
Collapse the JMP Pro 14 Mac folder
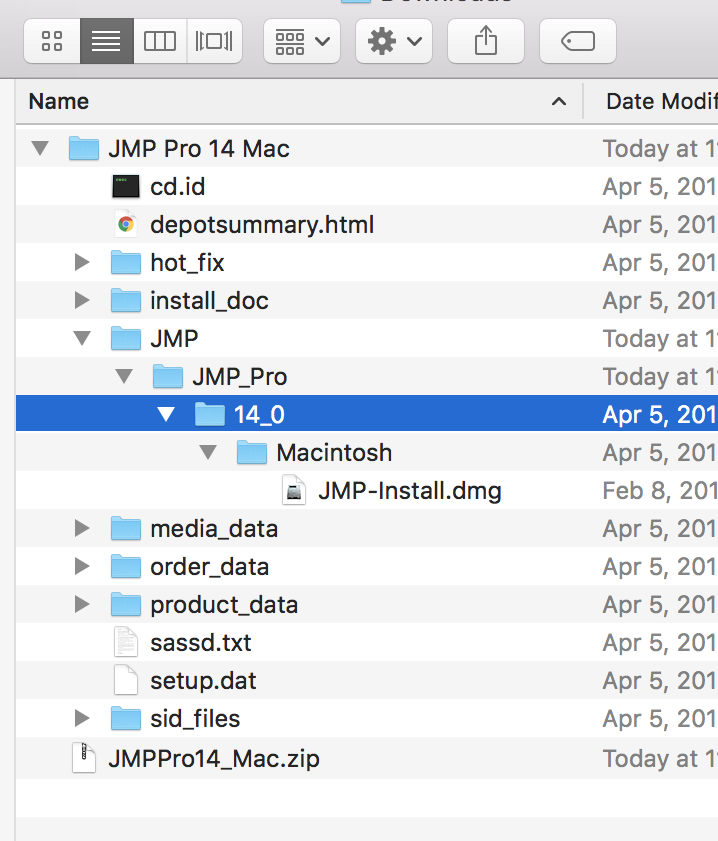click(38, 148)
